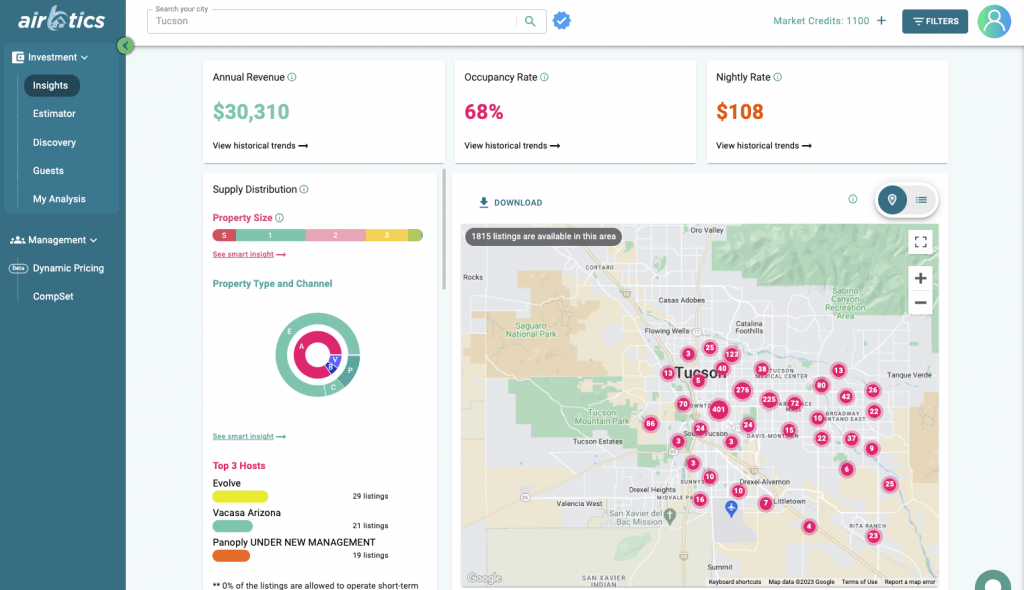Open the Filters panel

[934, 20]
